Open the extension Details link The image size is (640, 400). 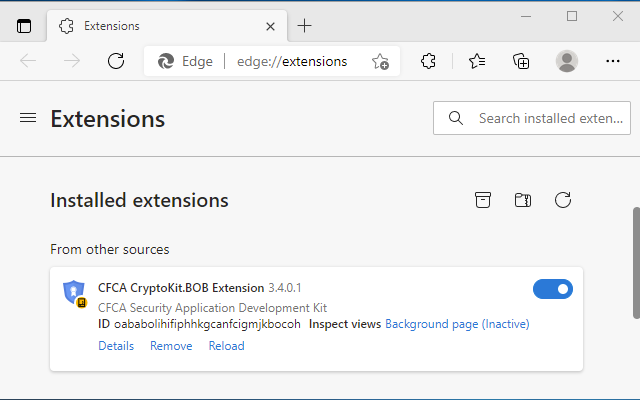click(116, 346)
